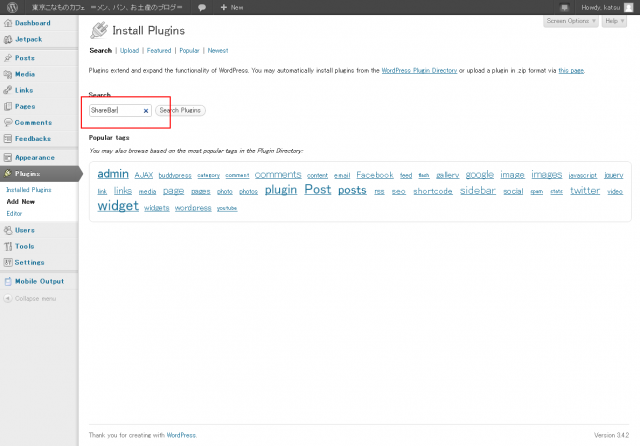Click the user avatar at top right

pos(629,7)
